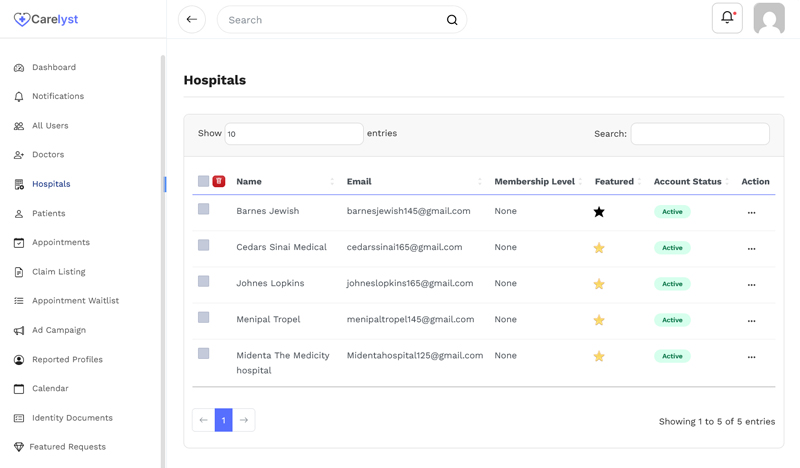Click the Identity Documents card icon
The image size is (800, 468).
19,418
